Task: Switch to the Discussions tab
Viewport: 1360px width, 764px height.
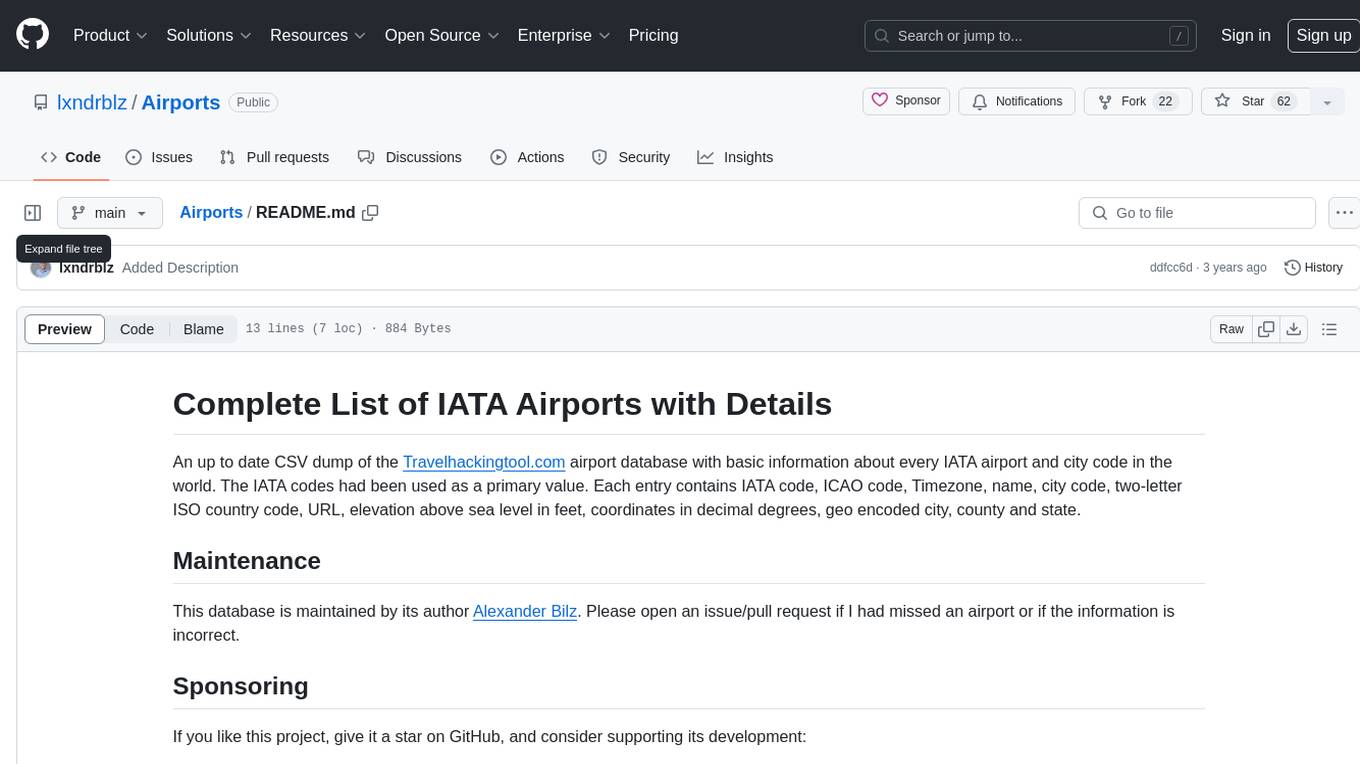Action: click(x=410, y=157)
